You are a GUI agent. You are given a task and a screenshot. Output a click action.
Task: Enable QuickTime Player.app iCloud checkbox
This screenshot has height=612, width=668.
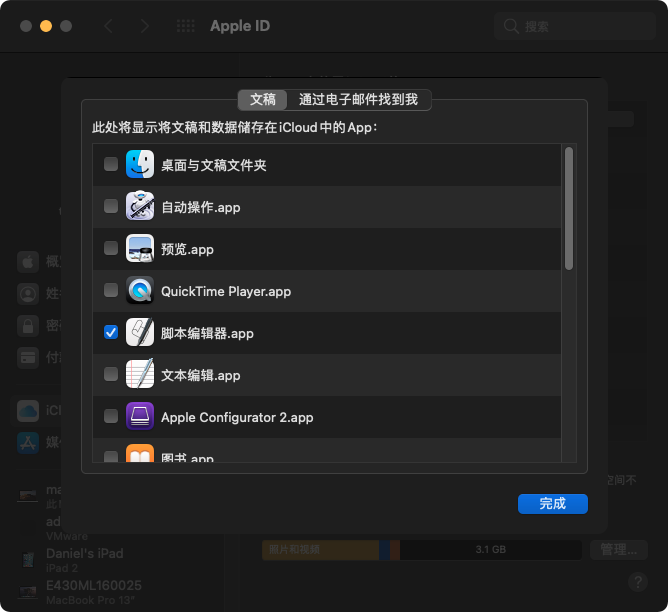click(111, 290)
